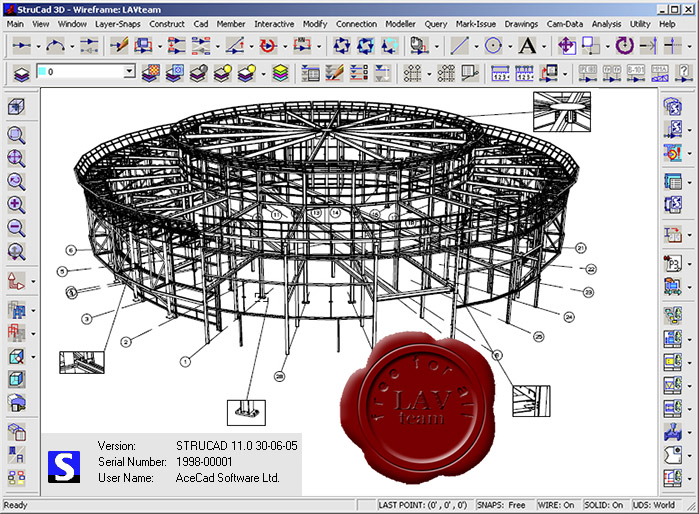The width and height of the screenshot is (699, 514).
Task: Click the cyan cube icon on left toolbar
Action: [x=16, y=379]
